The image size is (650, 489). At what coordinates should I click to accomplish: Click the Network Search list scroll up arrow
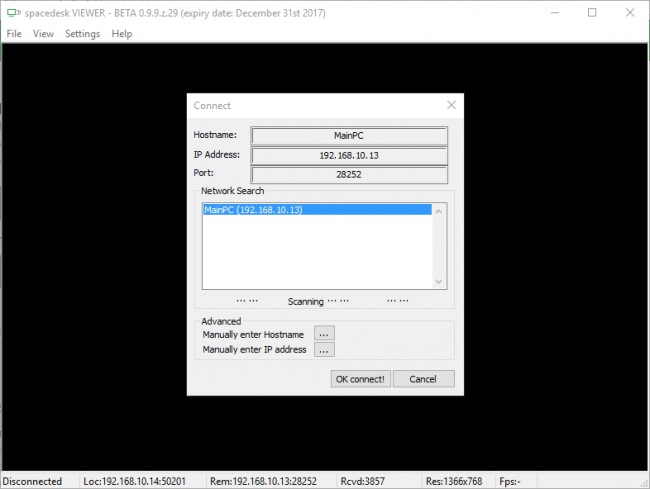coord(439,211)
